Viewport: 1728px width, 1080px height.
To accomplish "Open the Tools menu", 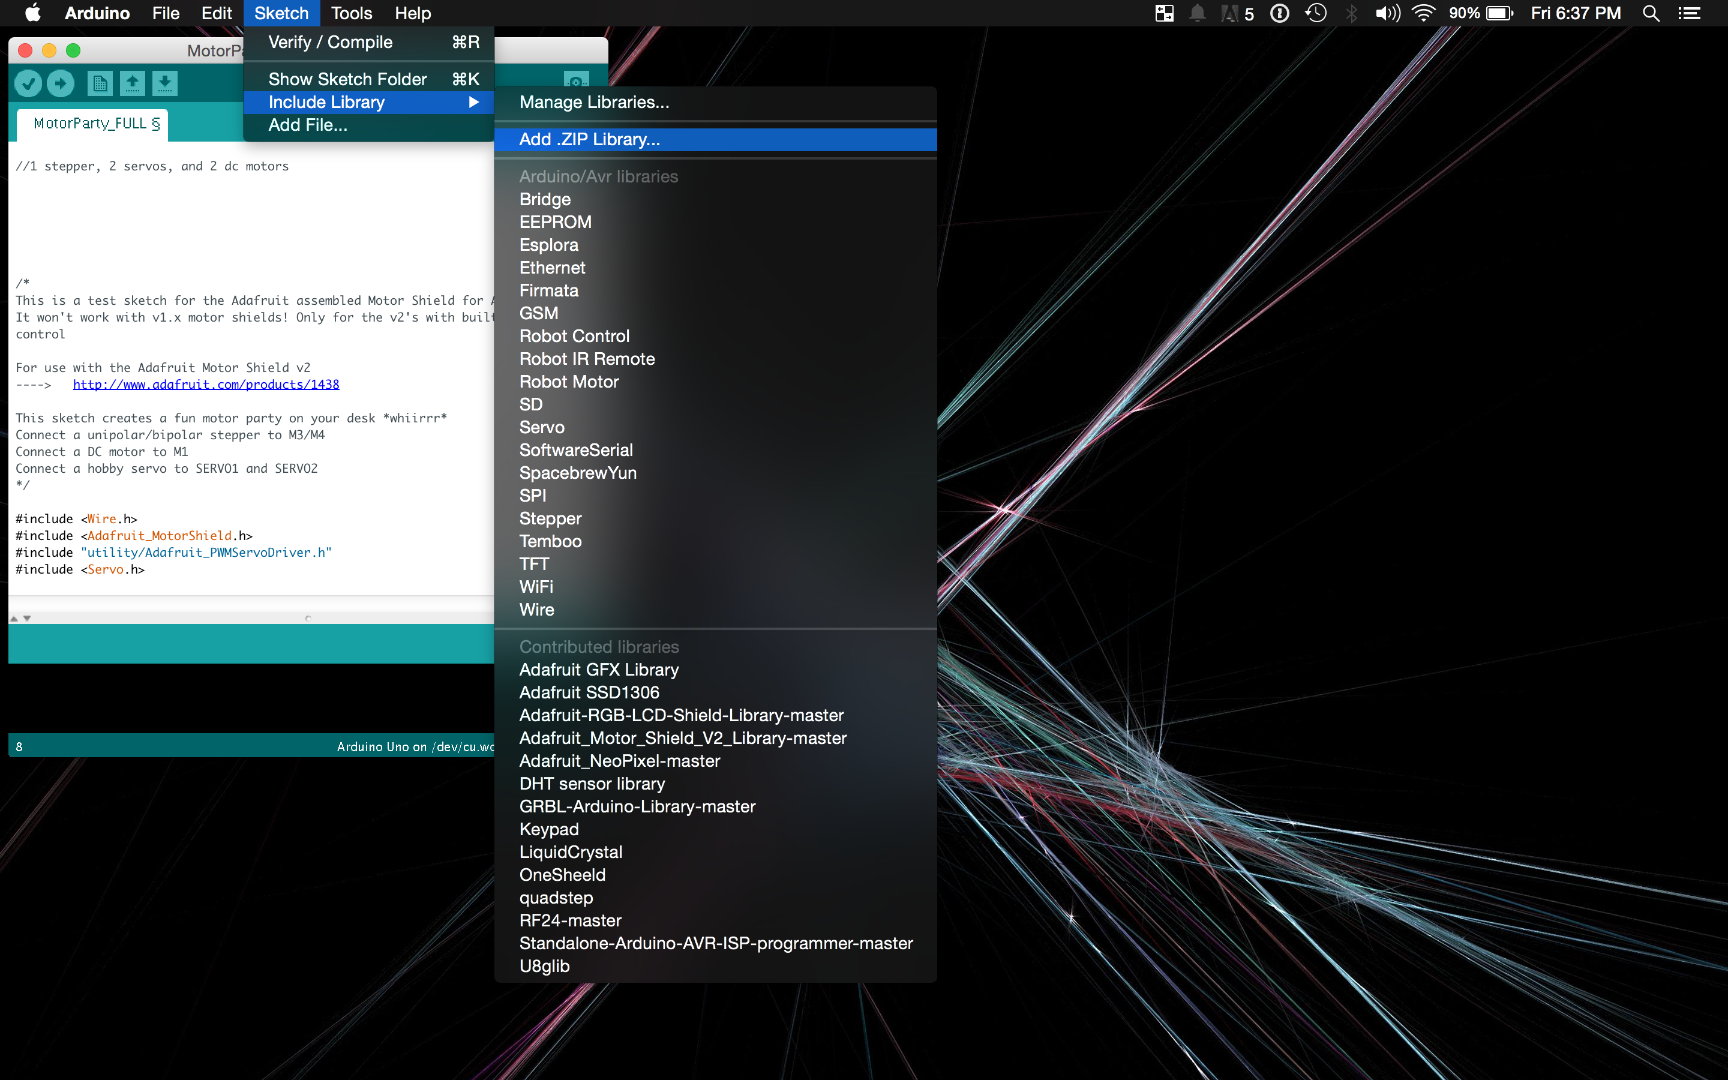I will click(351, 13).
